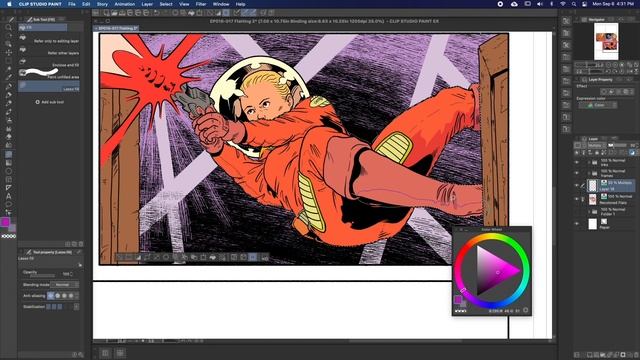640x360 pixels.
Task: Open the Expression color dropdown
Action: tap(597, 105)
